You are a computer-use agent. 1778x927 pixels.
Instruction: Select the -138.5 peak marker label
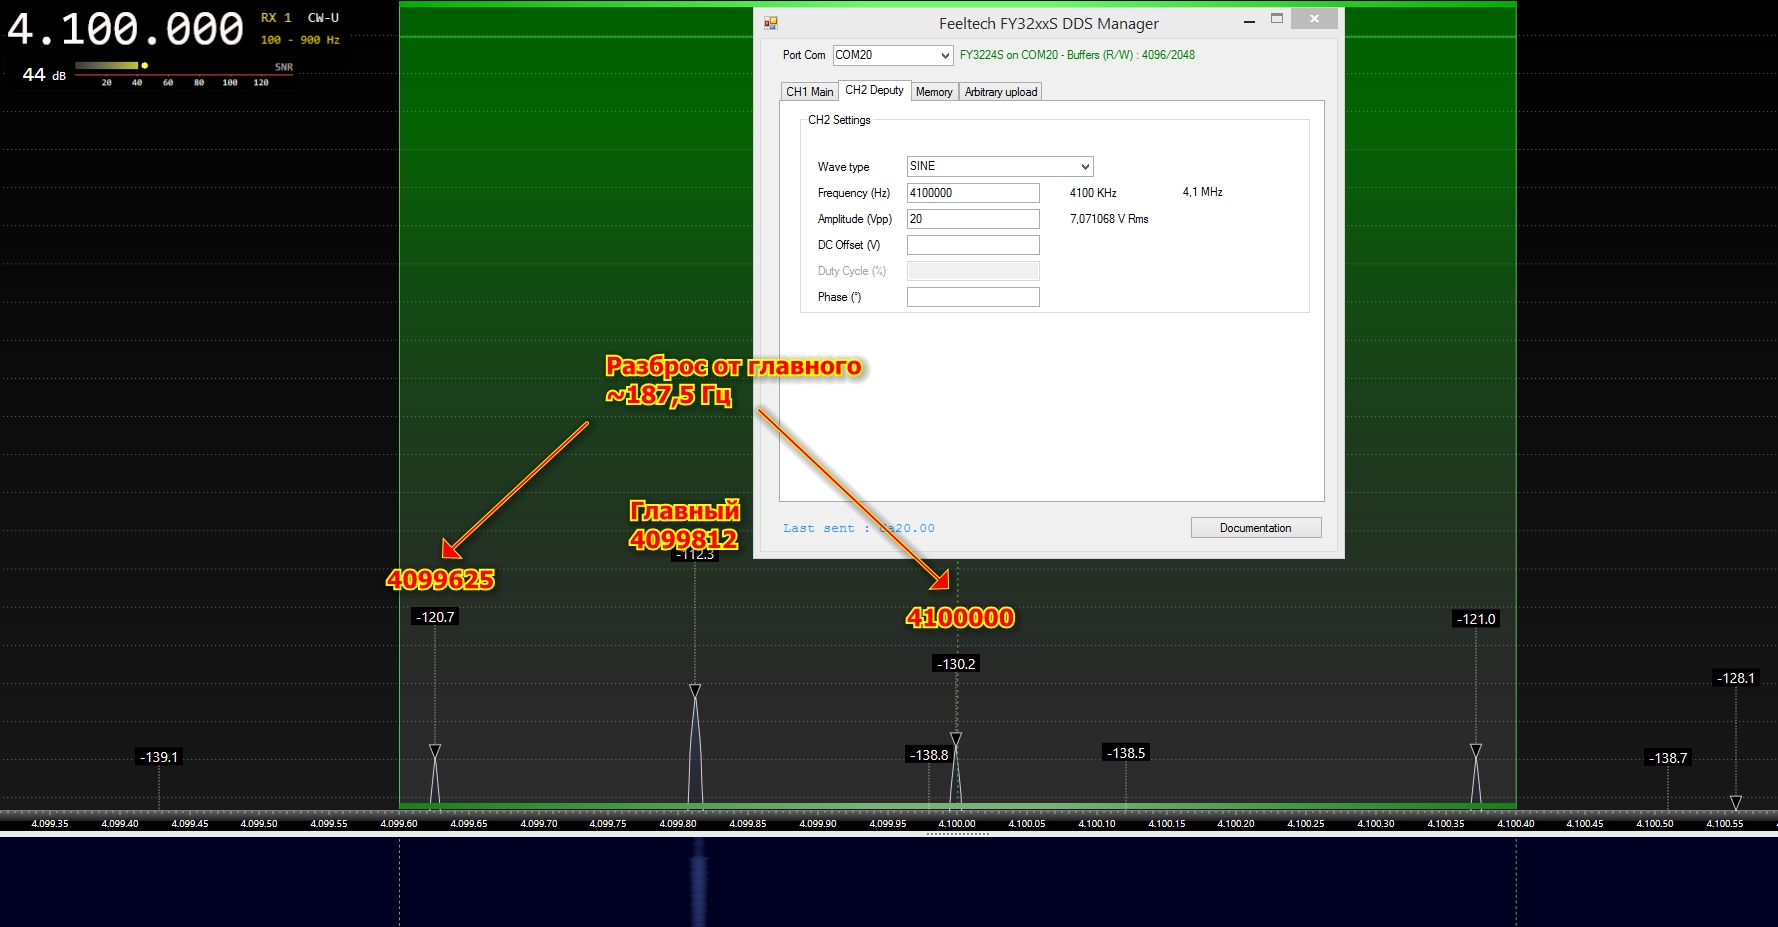(x=1126, y=753)
